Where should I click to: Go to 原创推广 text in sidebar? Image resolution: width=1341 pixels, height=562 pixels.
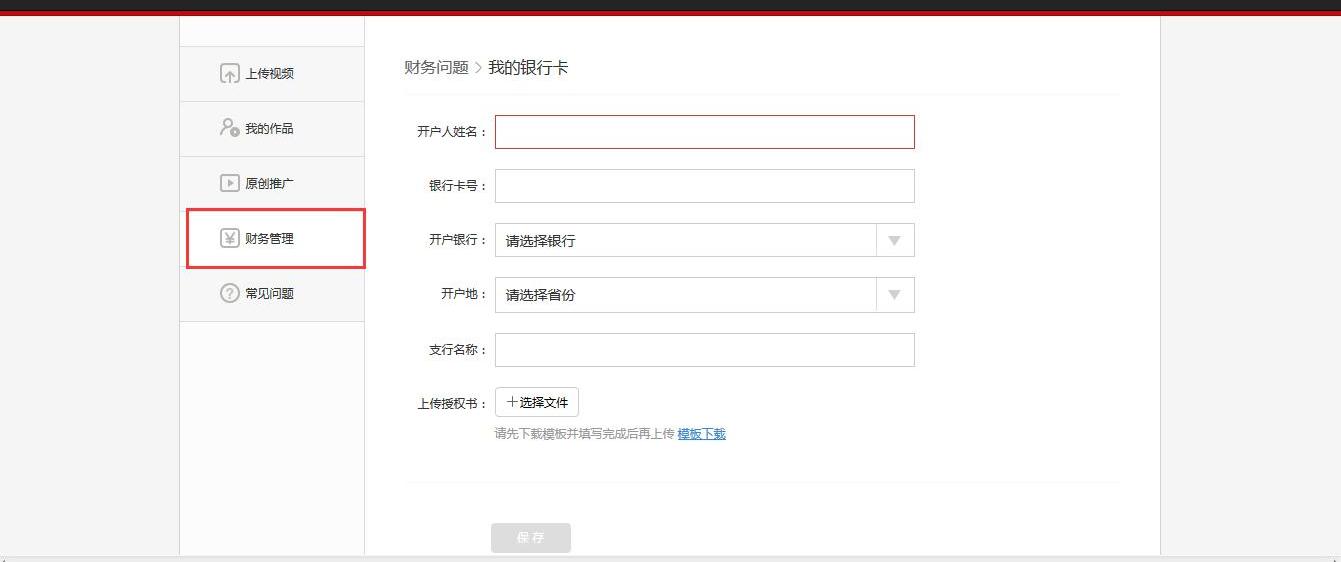click(x=269, y=184)
